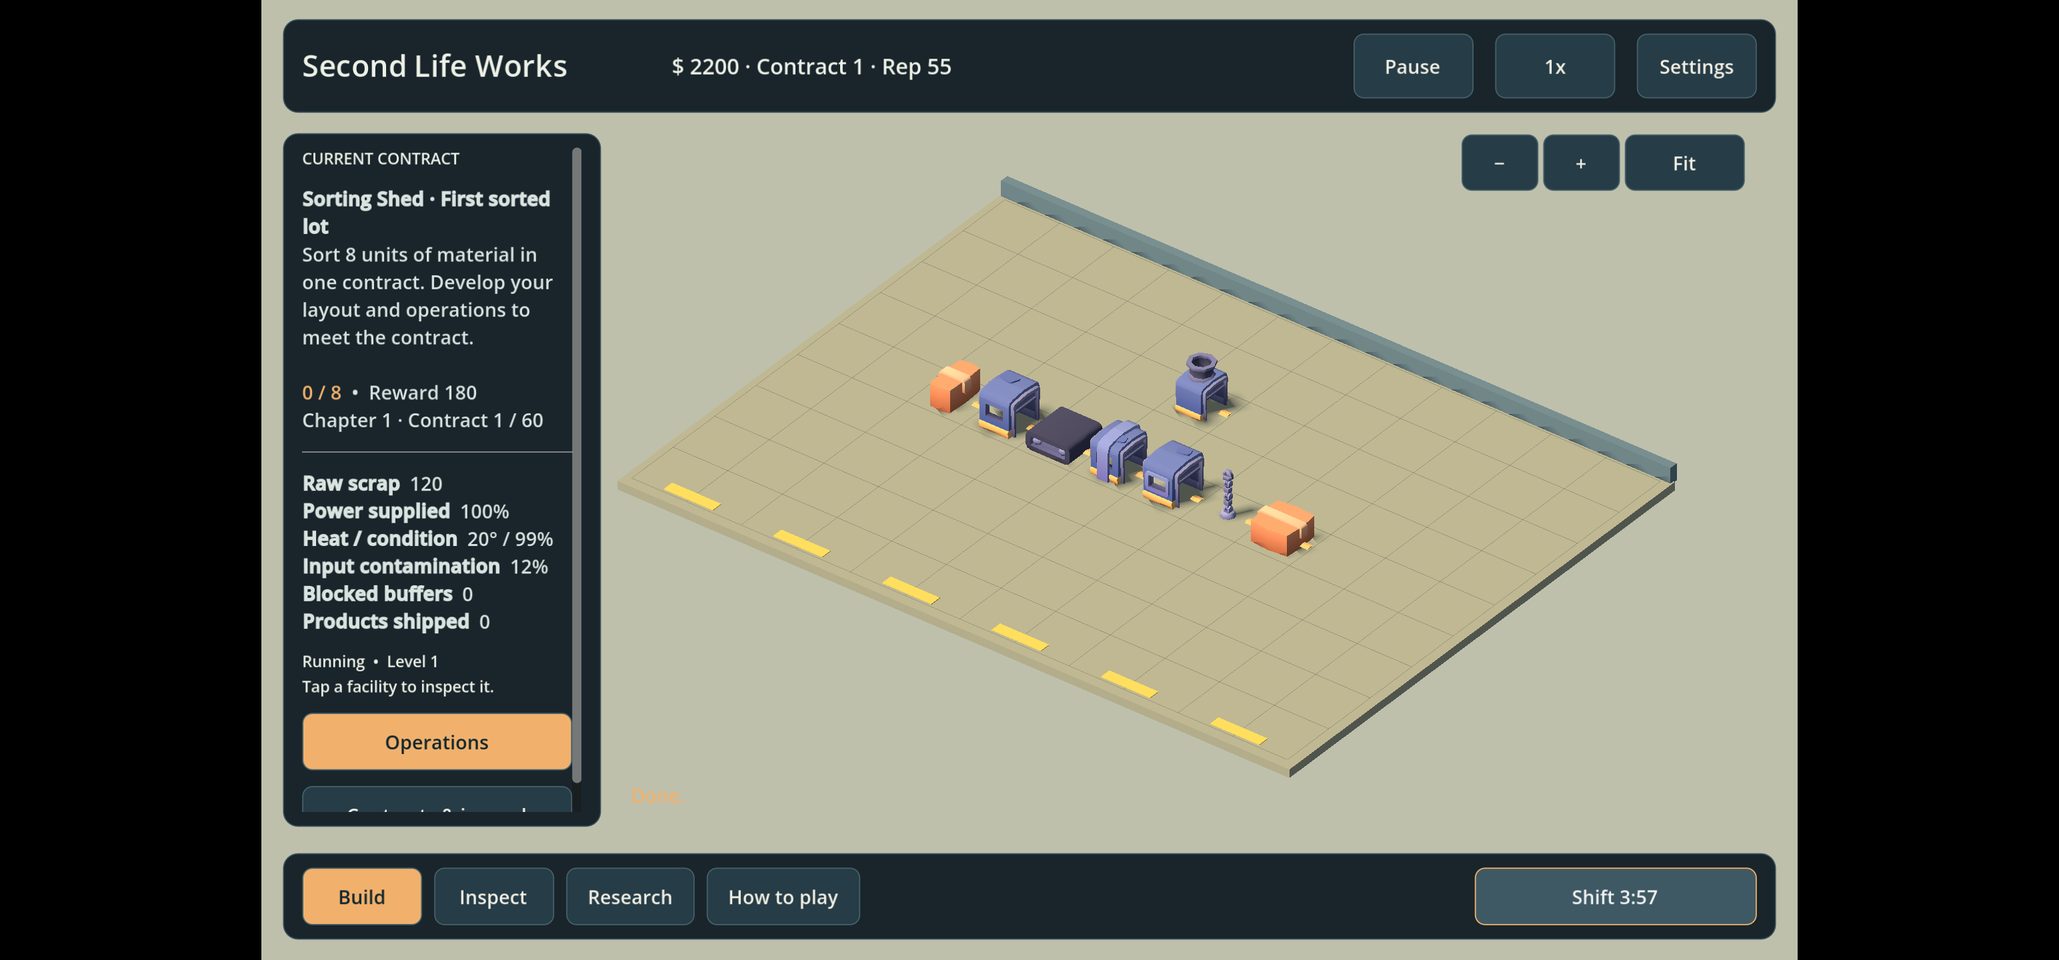Inspect the first blue machine next to input crate
The height and width of the screenshot is (960, 2059).
click(1009, 403)
